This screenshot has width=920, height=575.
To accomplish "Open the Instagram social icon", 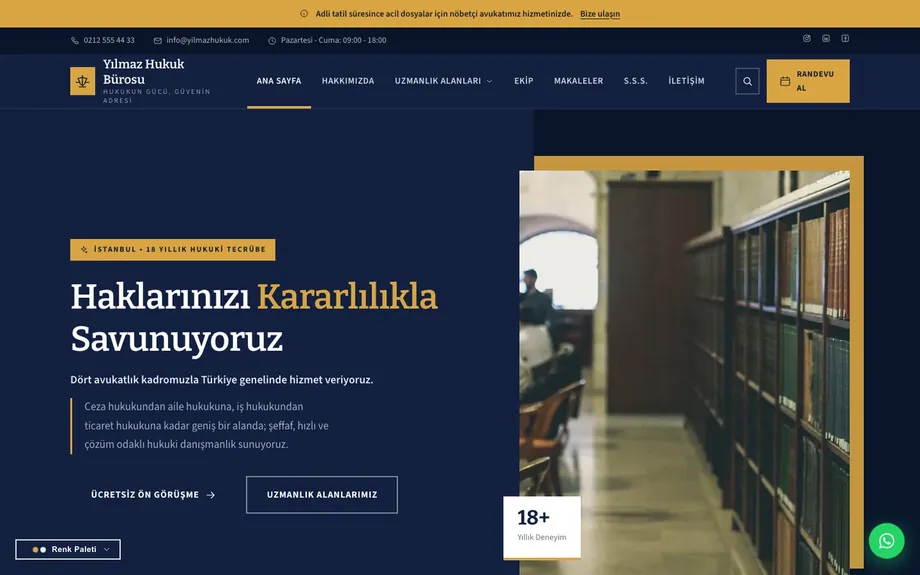I will pos(807,38).
